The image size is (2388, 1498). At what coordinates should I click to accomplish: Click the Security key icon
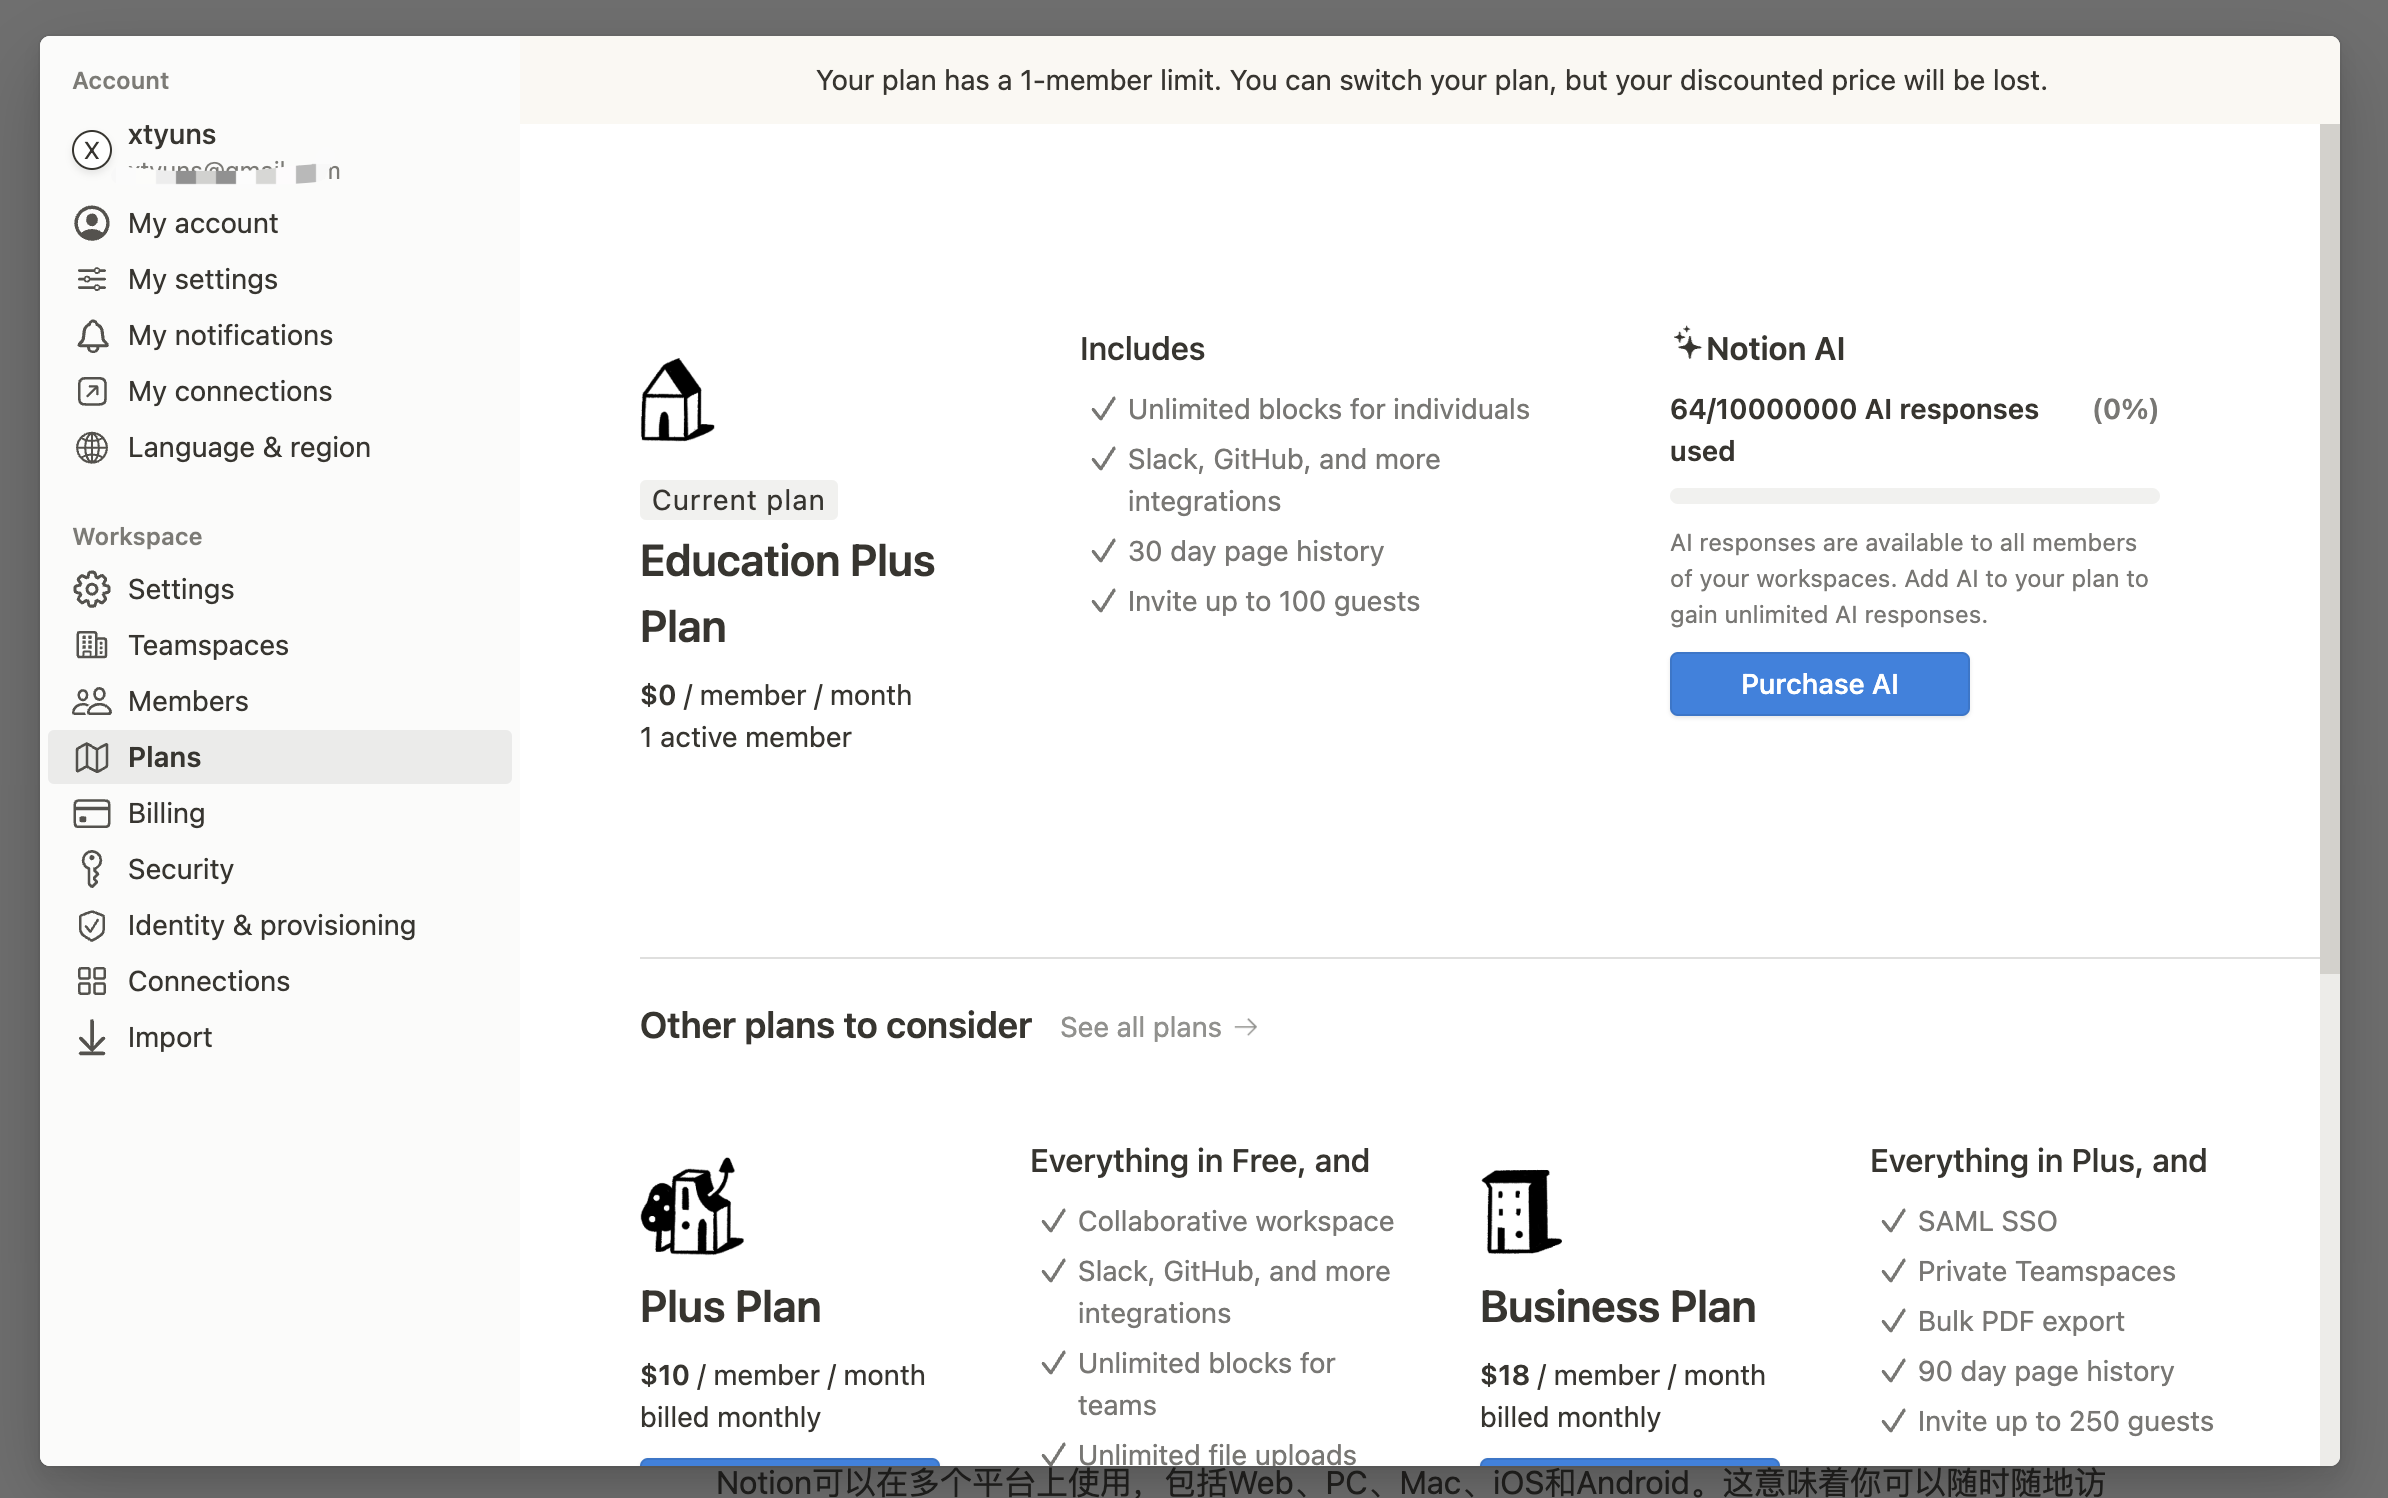click(92, 869)
